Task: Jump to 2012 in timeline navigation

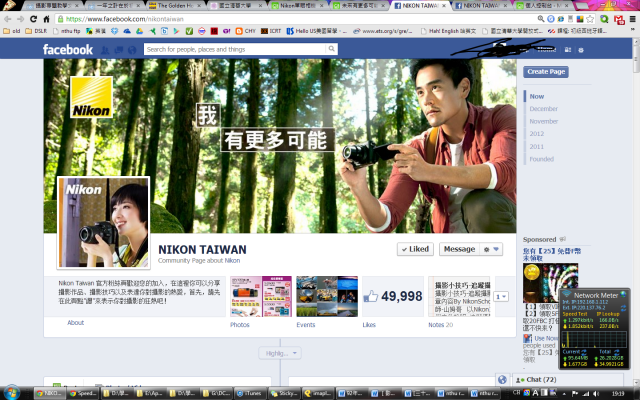Action: (536, 134)
